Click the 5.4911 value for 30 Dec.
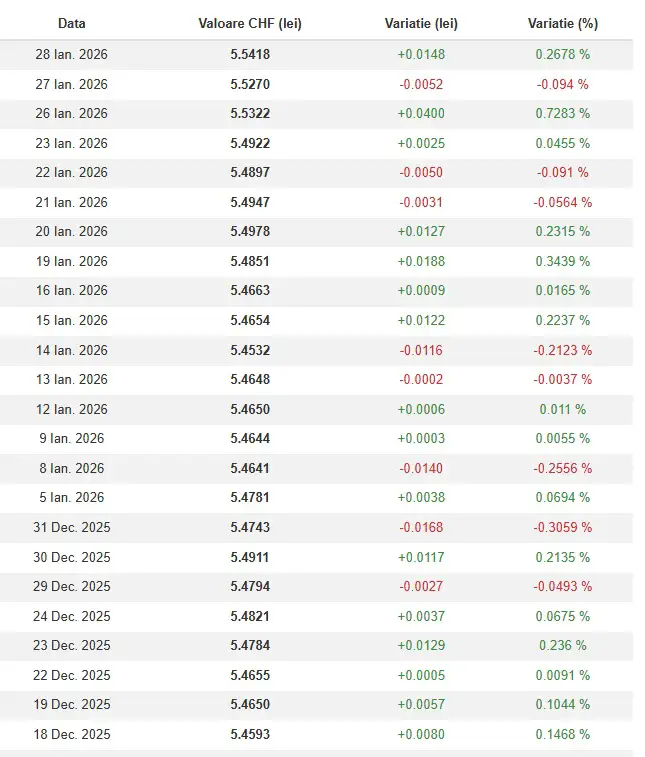The width and height of the screenshot is (645, 757). pyautogui.click(x=250, y=557)
